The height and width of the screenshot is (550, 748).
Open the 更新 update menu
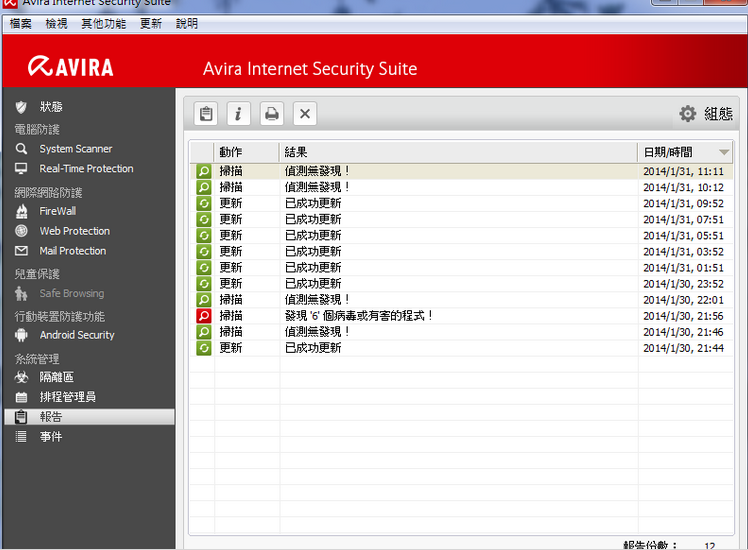coord(151,23)
